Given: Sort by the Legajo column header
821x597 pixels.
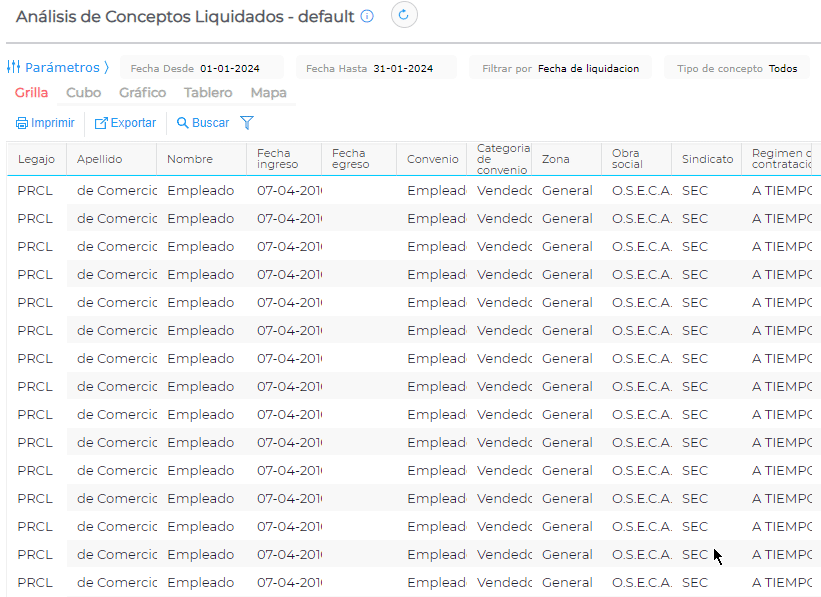Looking at the screenshot, I should pos(37,159).
